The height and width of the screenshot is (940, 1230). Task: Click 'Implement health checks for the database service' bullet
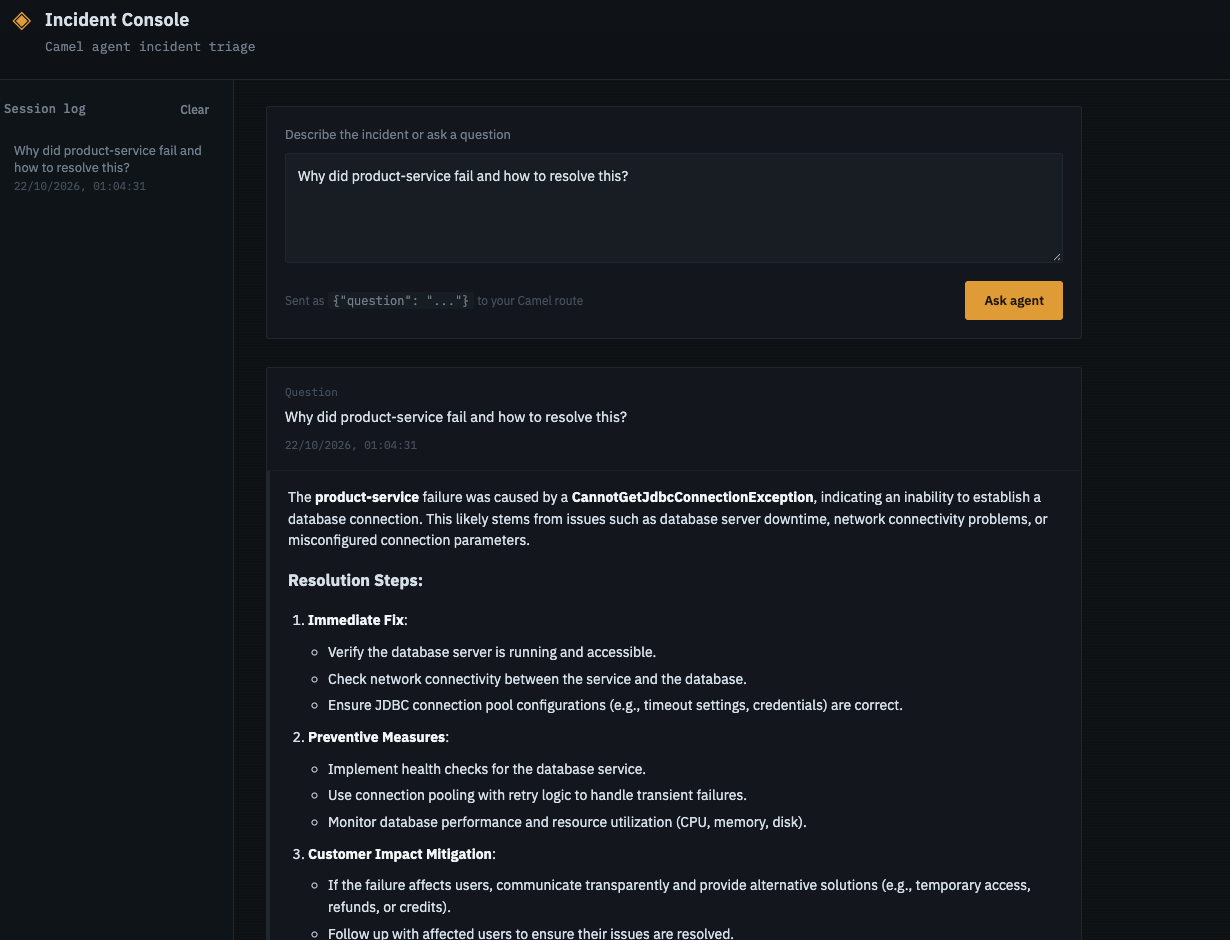[487, 769]
